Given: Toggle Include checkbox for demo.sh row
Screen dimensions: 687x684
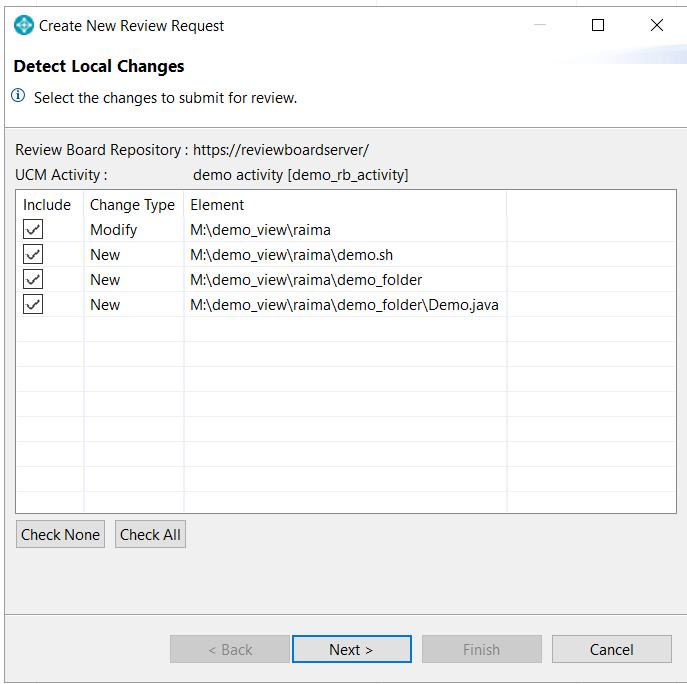Looking at the screenshot, I should pos(33,254).
